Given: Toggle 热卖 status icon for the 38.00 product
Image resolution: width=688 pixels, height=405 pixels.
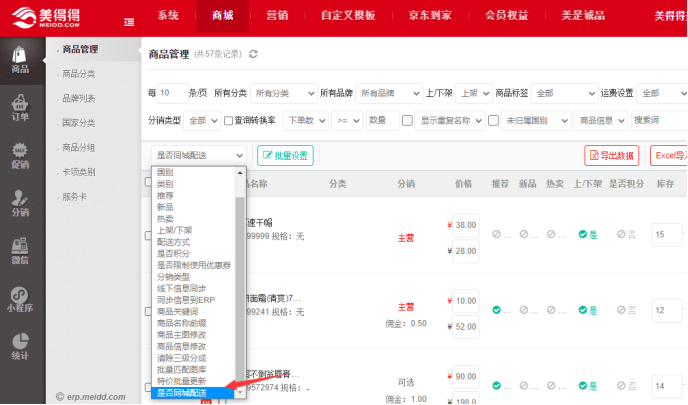Looking at the screenshot, I should pyautogui.click(x=551, y=234).
